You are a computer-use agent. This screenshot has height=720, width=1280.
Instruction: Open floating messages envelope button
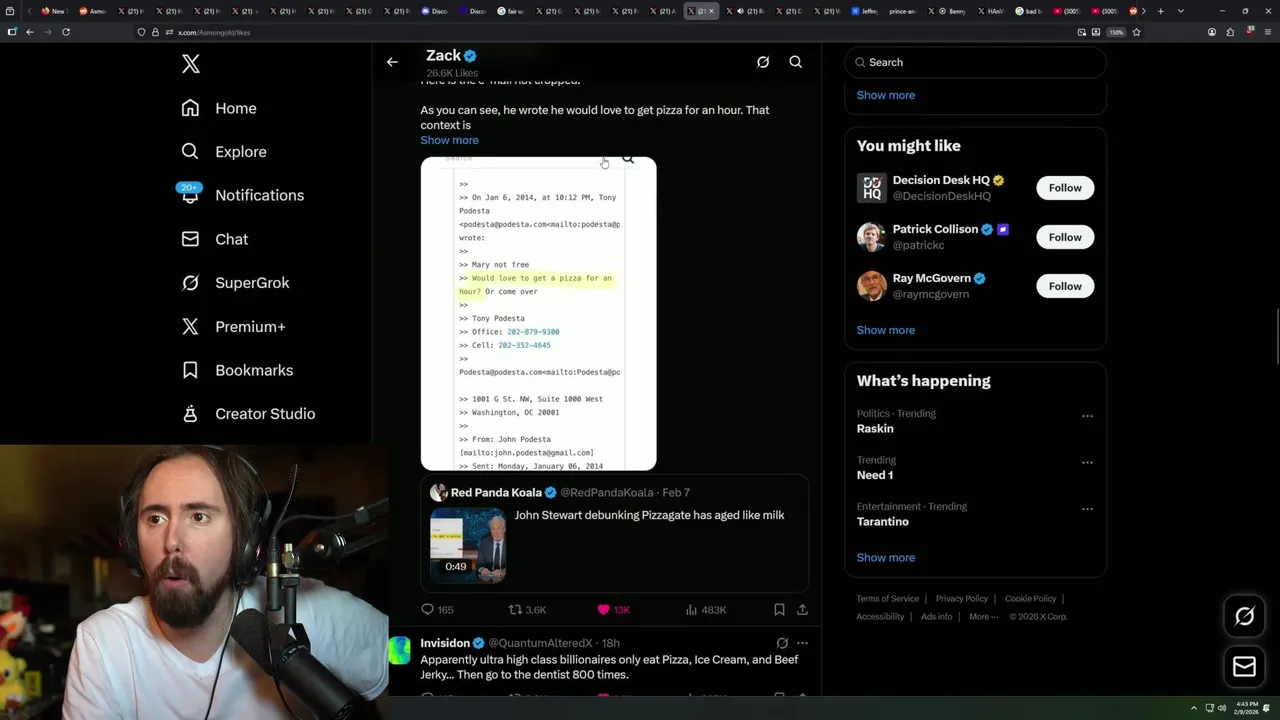1244,666
